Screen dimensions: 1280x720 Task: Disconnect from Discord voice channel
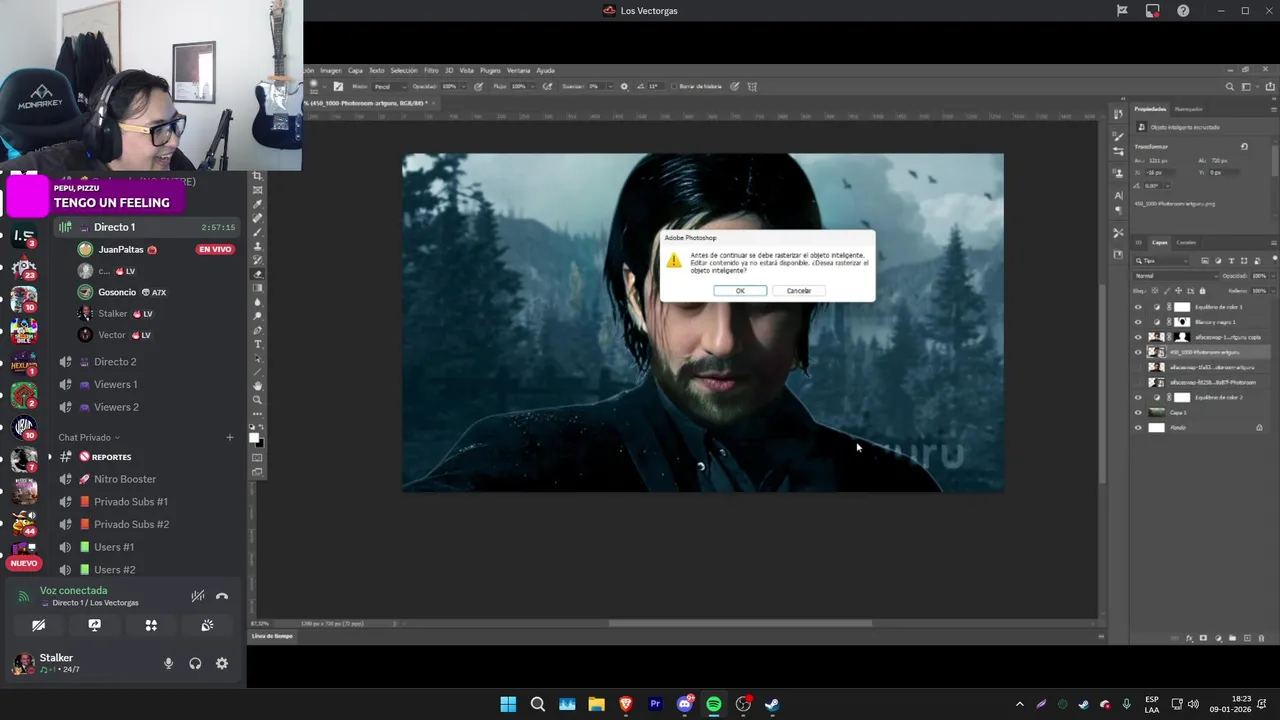(x=222, y=596)
